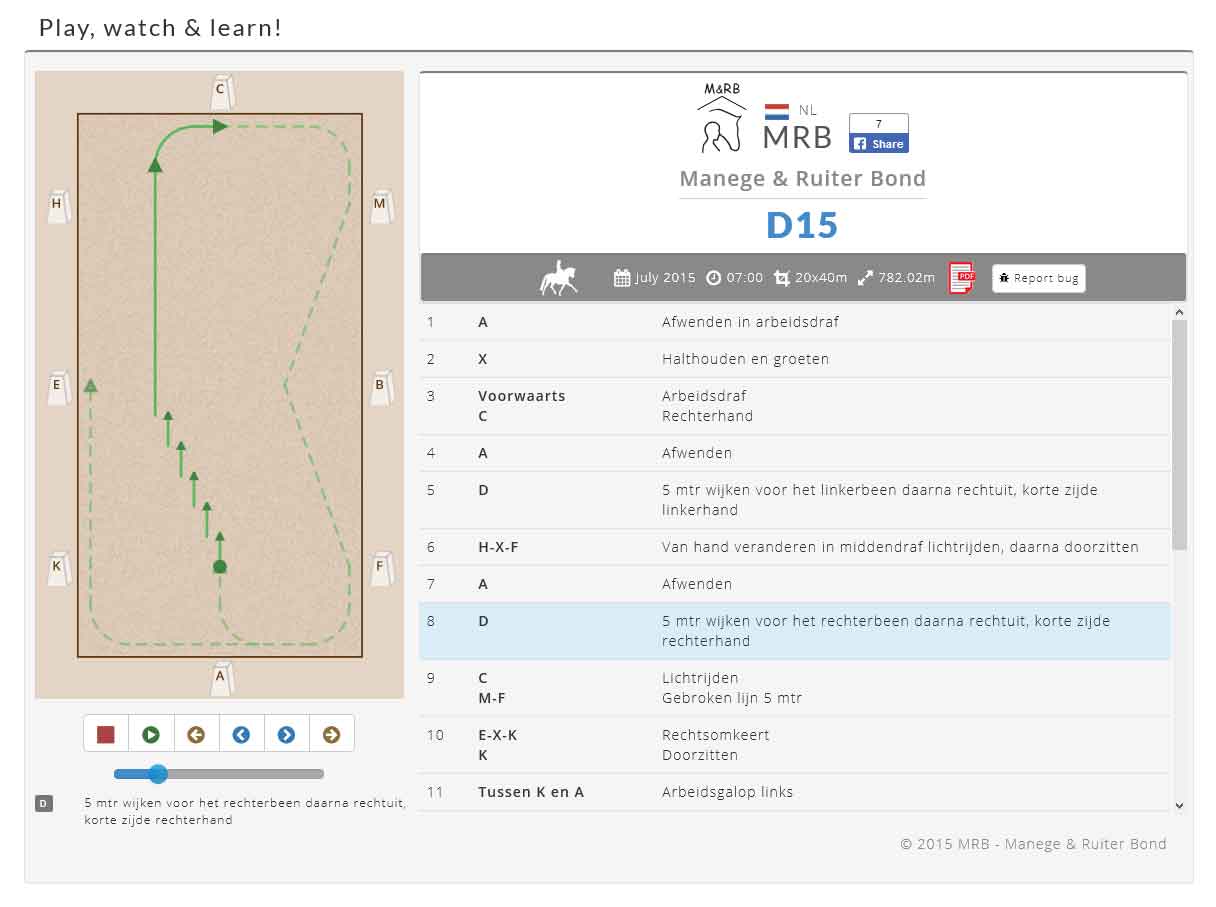Select step 9 Lichtrijden row
This screenshot has width=1216, height=907.
pos(794,688)
